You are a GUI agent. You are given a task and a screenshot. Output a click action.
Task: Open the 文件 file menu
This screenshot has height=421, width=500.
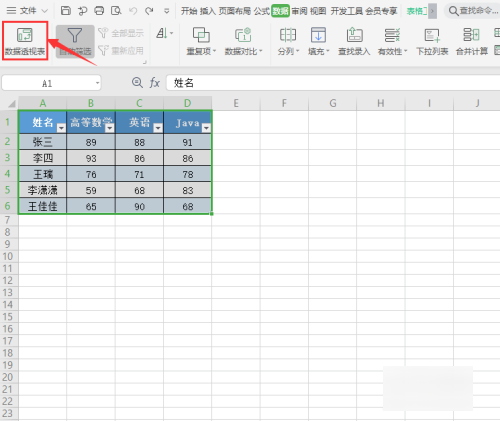pyautogui.click(x=27, y=11)
